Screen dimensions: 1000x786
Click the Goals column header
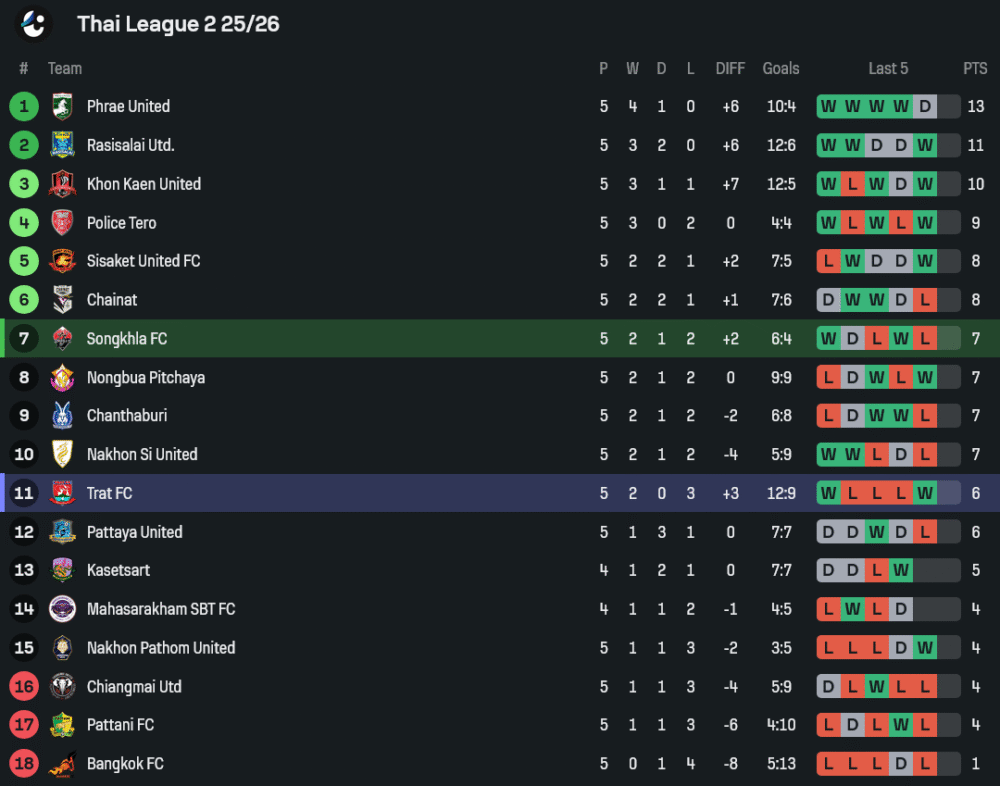point(781,68)
